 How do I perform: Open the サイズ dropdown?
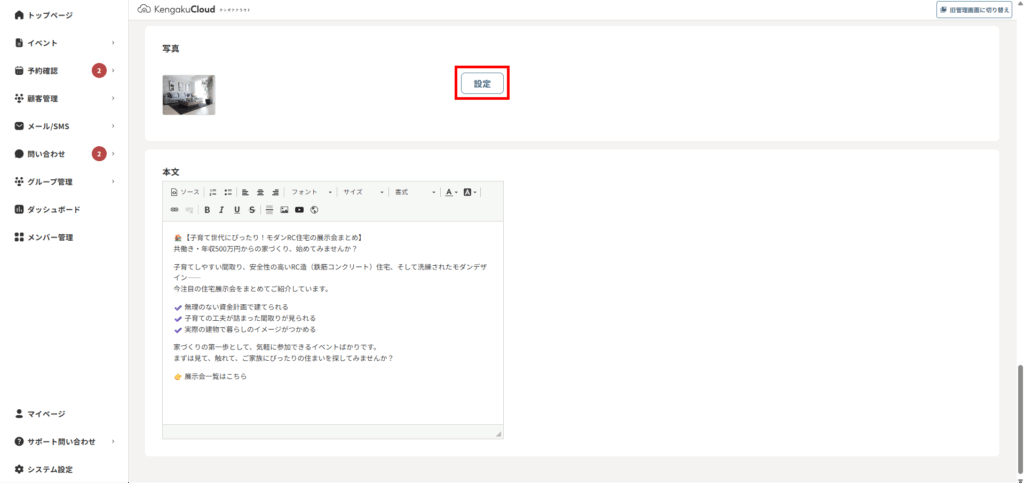click(364, 192)
